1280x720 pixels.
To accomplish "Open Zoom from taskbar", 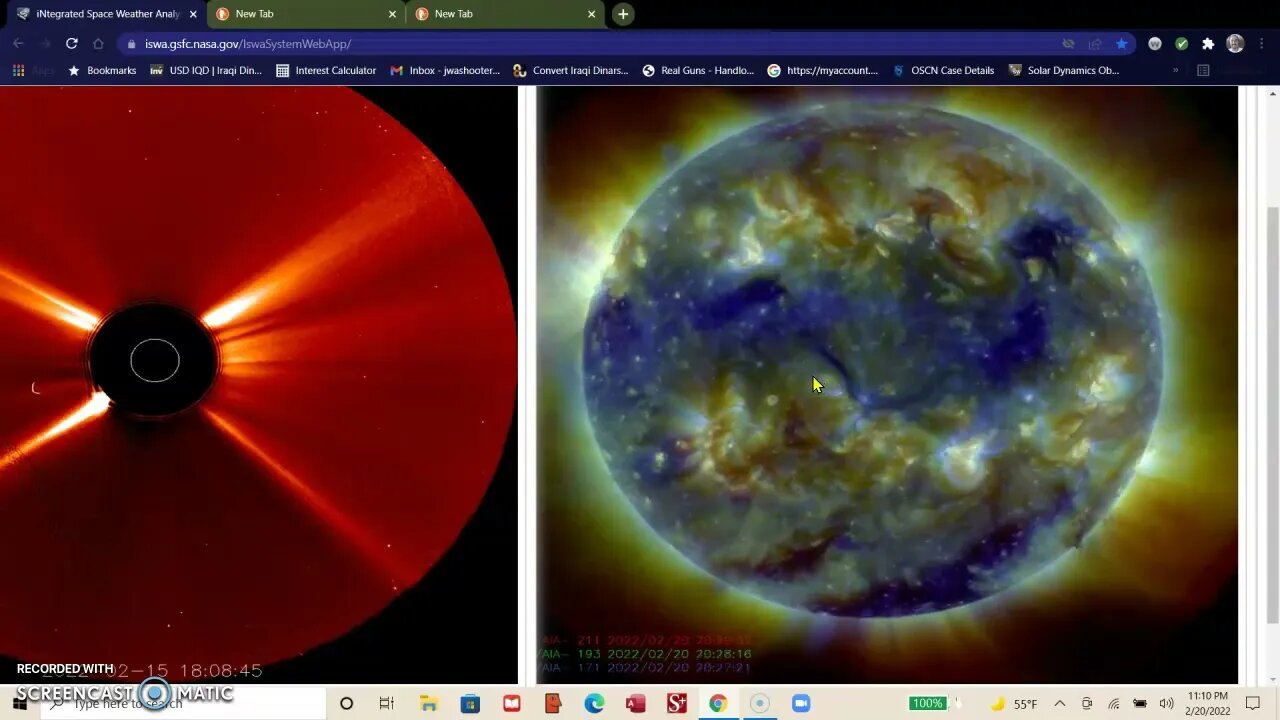I will [800, 703].
